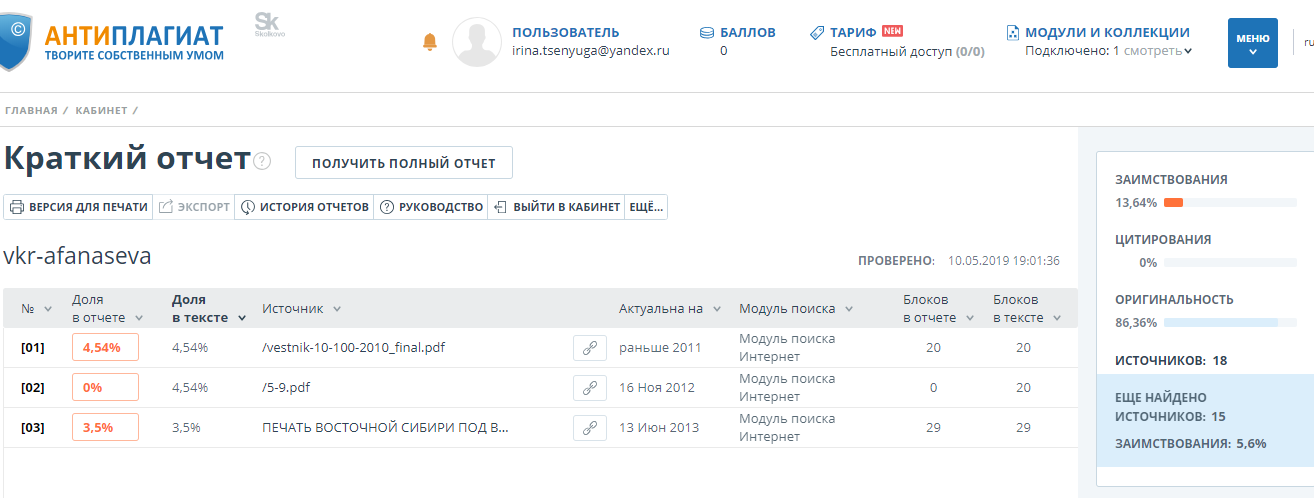
Task: Click the Skolkovo logo
Action: coord(267,25)
